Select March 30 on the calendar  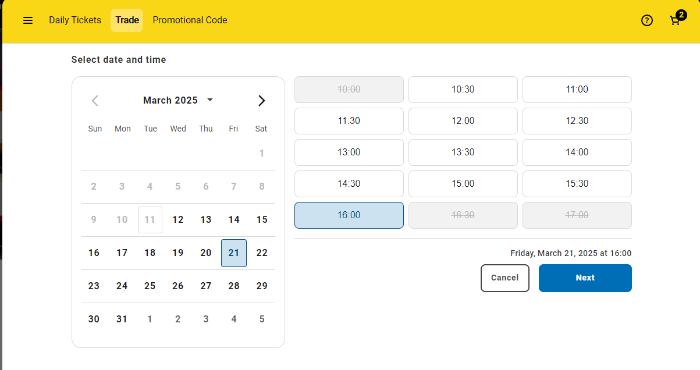tap(94, 319)
